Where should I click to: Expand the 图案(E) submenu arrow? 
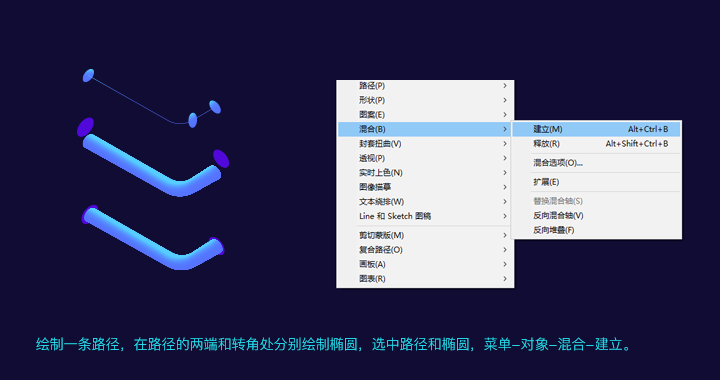click(x=505, y=115)
